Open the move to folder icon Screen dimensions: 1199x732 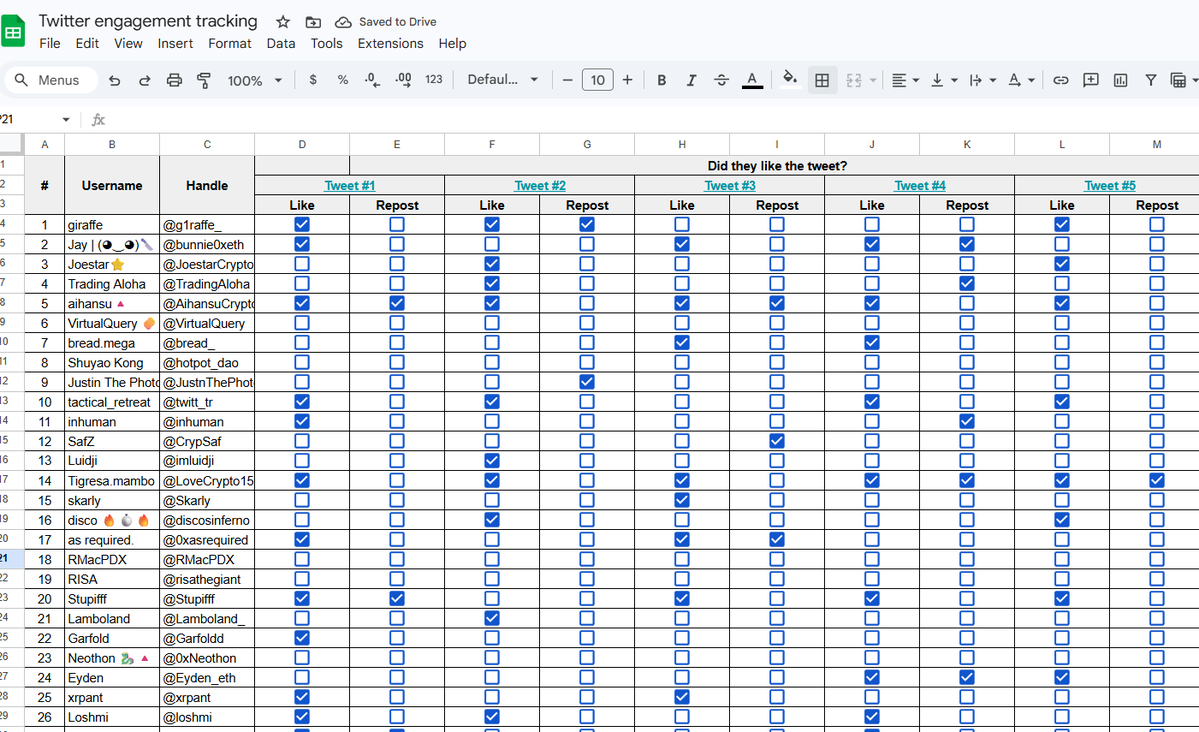click(x=313, y=22)
